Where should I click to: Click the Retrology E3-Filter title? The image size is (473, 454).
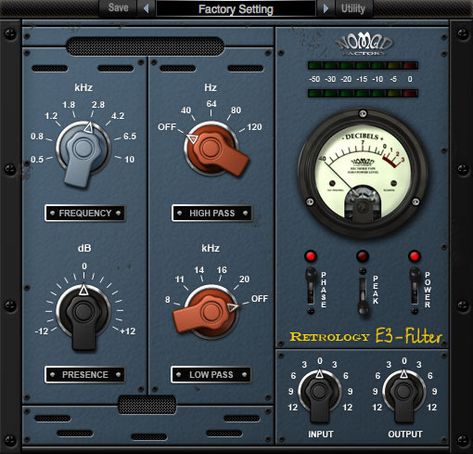(366, 336)
